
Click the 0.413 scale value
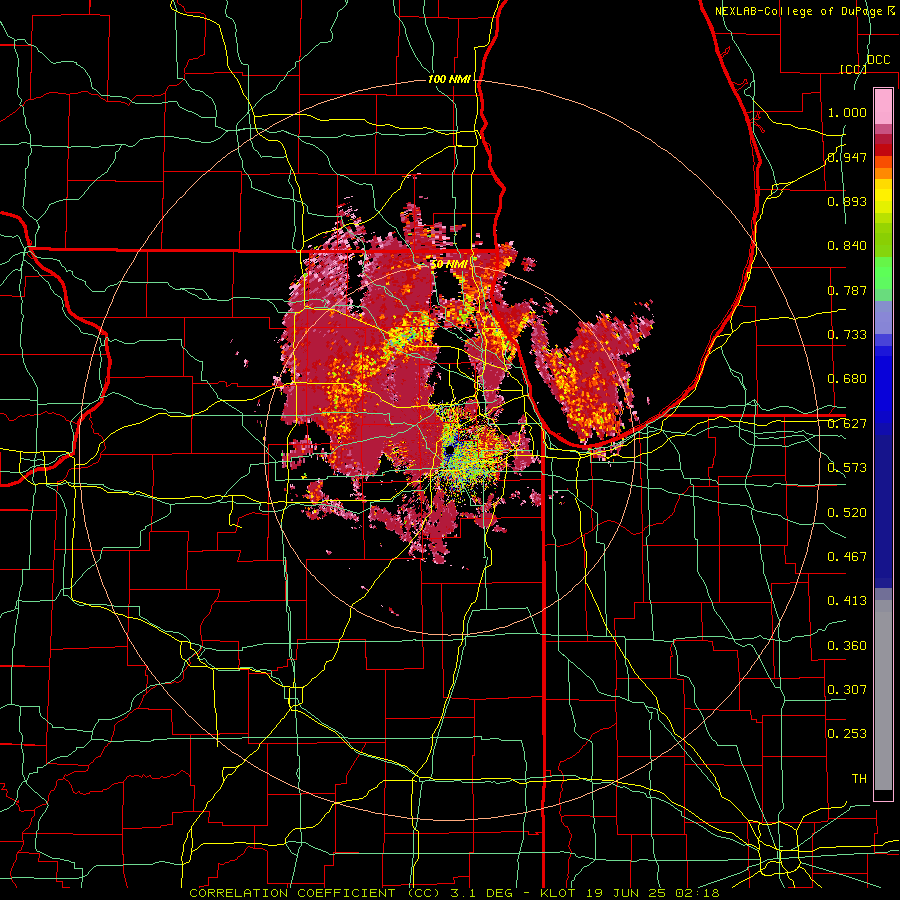847,601
